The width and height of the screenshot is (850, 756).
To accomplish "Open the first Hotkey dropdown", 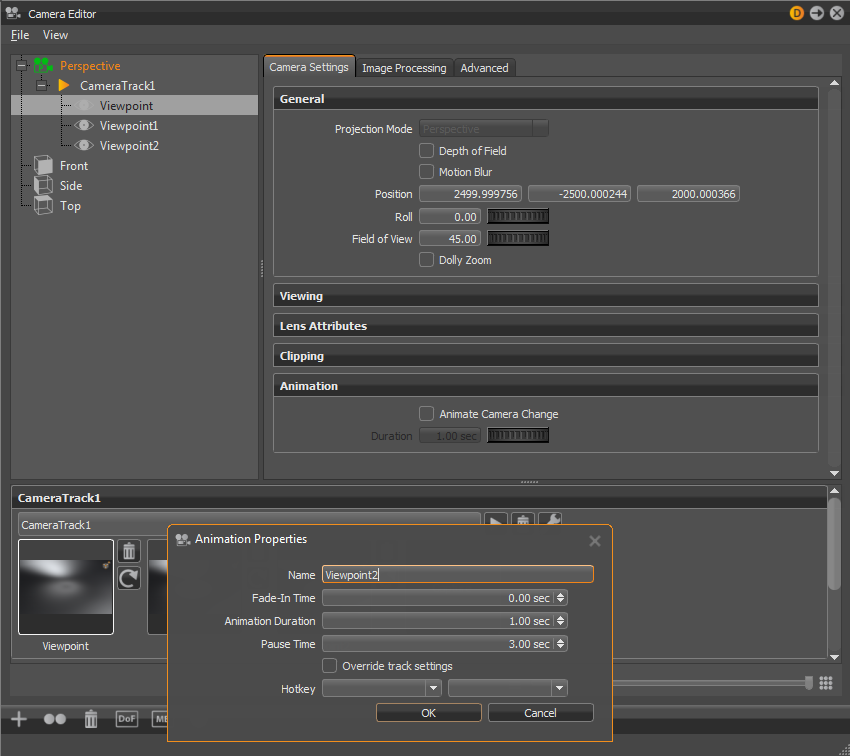I will (382, 688).
